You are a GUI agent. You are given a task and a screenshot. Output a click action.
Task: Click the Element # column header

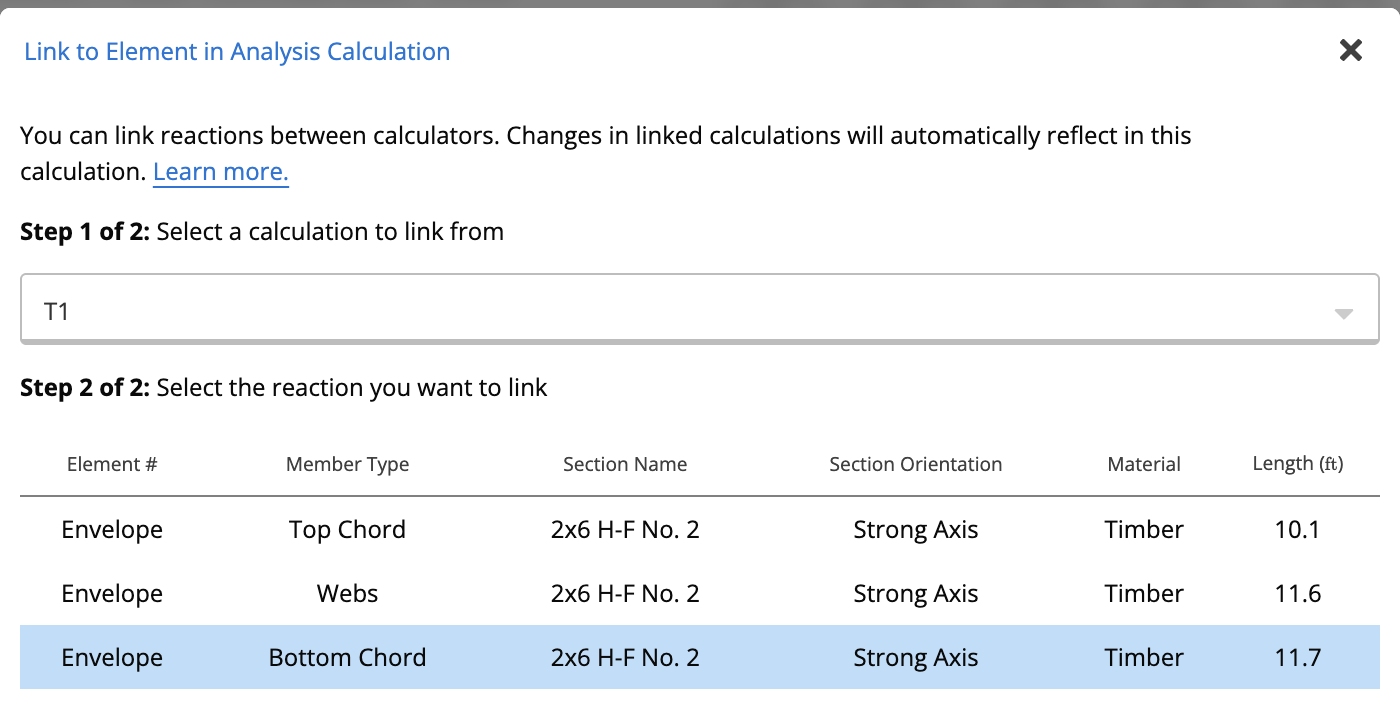coord(112,464)
